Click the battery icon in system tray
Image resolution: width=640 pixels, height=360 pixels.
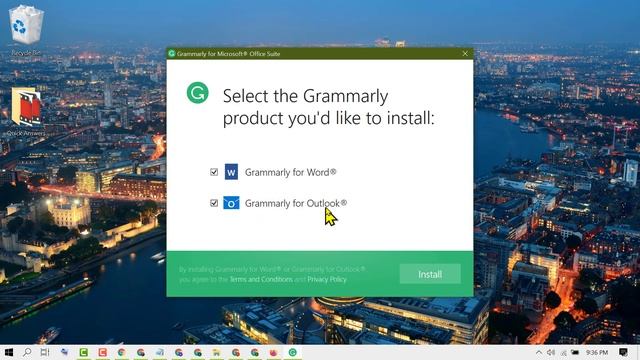575,352
